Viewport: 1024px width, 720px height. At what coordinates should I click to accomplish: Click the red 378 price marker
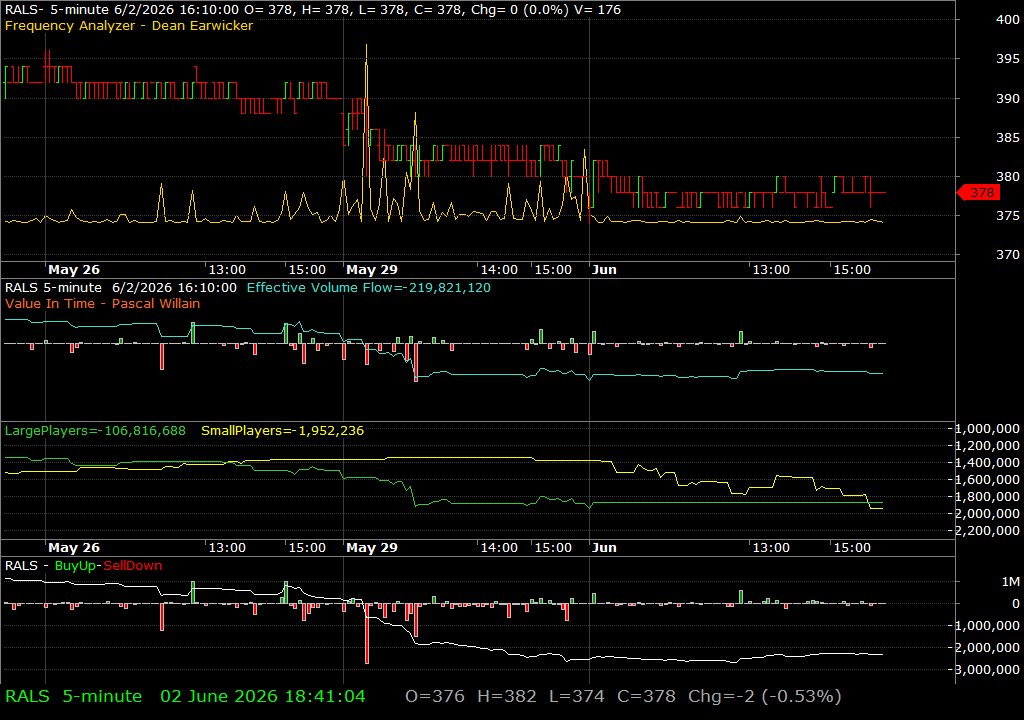point(978,192)
